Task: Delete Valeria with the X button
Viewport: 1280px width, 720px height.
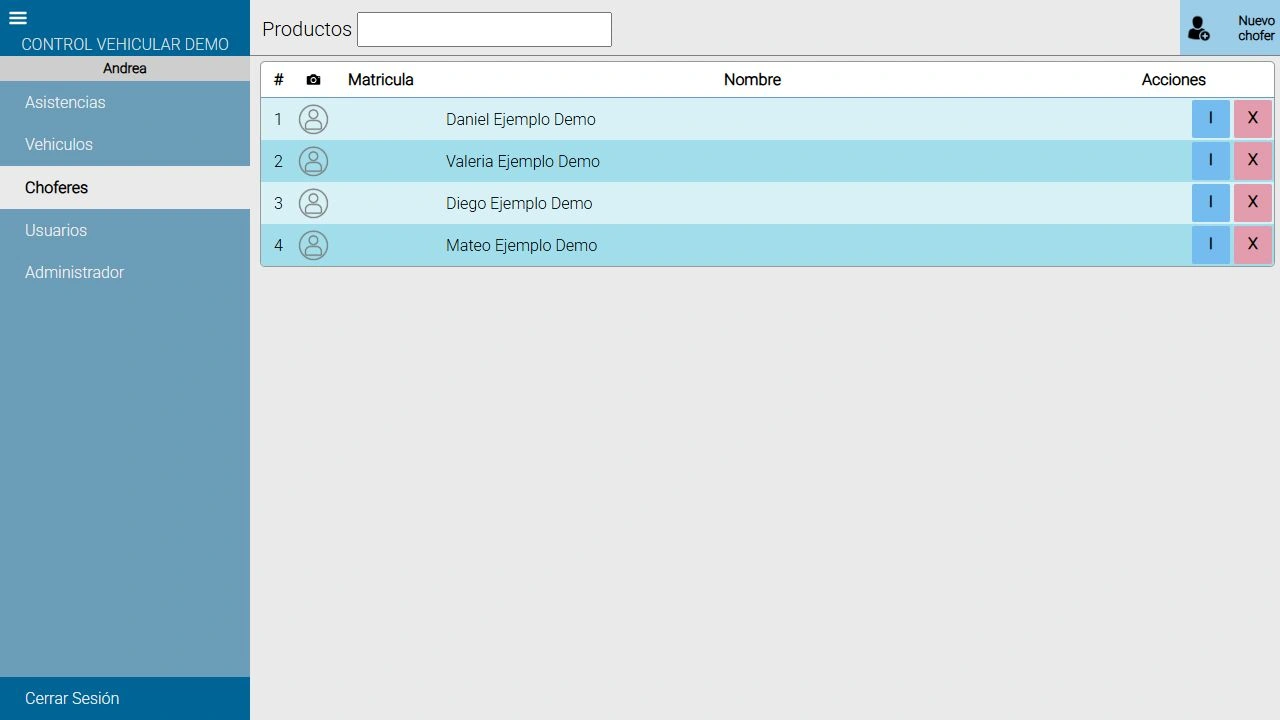Action: [x=1252, y=161]
